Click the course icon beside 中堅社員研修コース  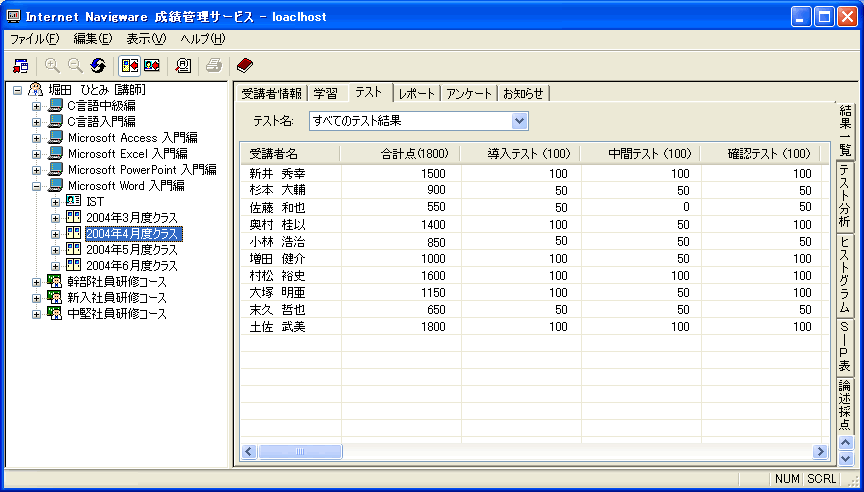pos(55,314)
